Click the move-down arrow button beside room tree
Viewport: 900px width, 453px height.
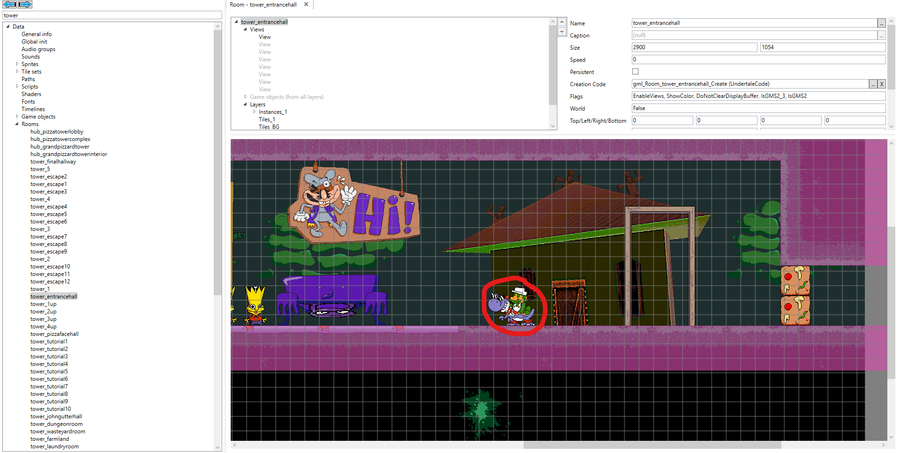(x=562, y=31)
